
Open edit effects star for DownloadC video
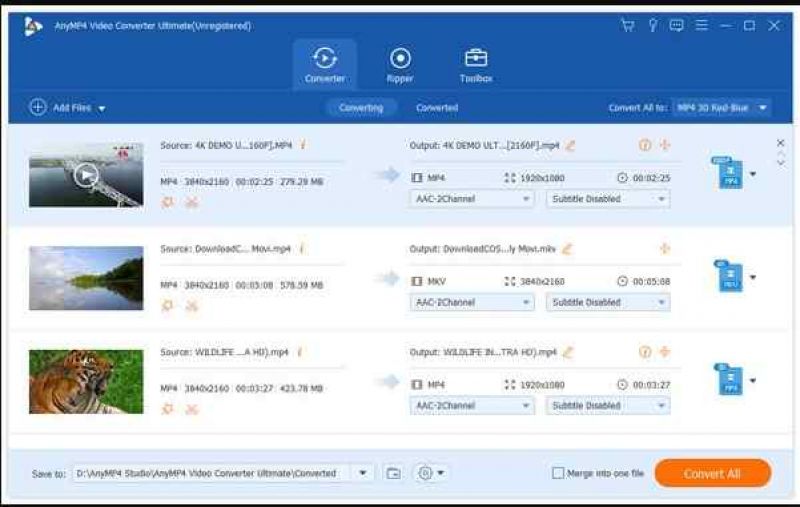click(167, 306)
